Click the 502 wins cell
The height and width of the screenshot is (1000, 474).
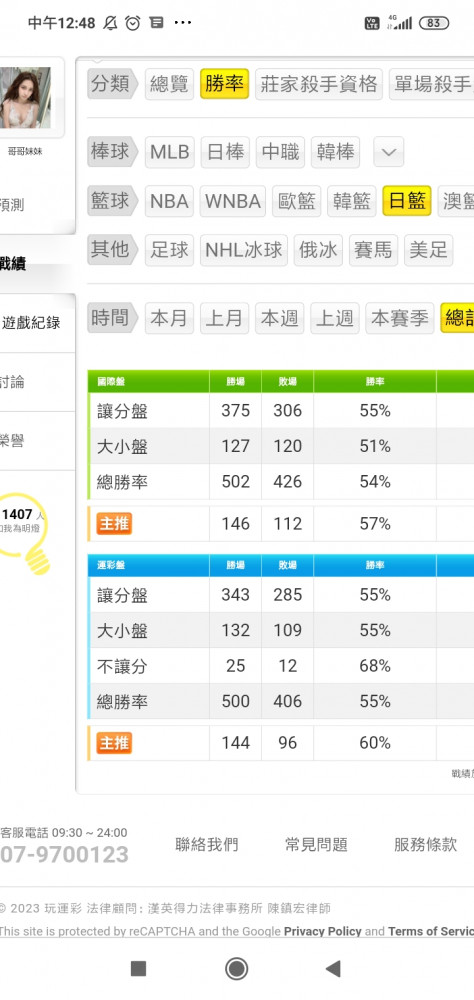pos(235,482)
